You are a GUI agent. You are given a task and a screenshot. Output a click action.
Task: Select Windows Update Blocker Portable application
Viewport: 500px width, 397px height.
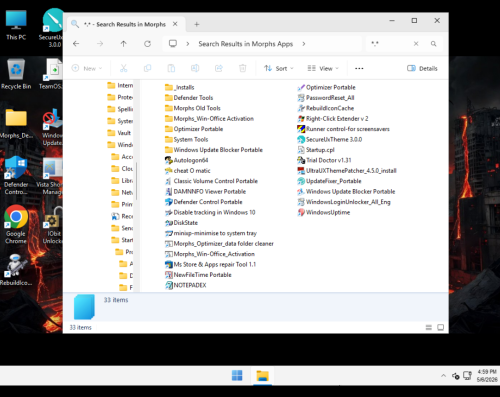(x=346, y=191)
